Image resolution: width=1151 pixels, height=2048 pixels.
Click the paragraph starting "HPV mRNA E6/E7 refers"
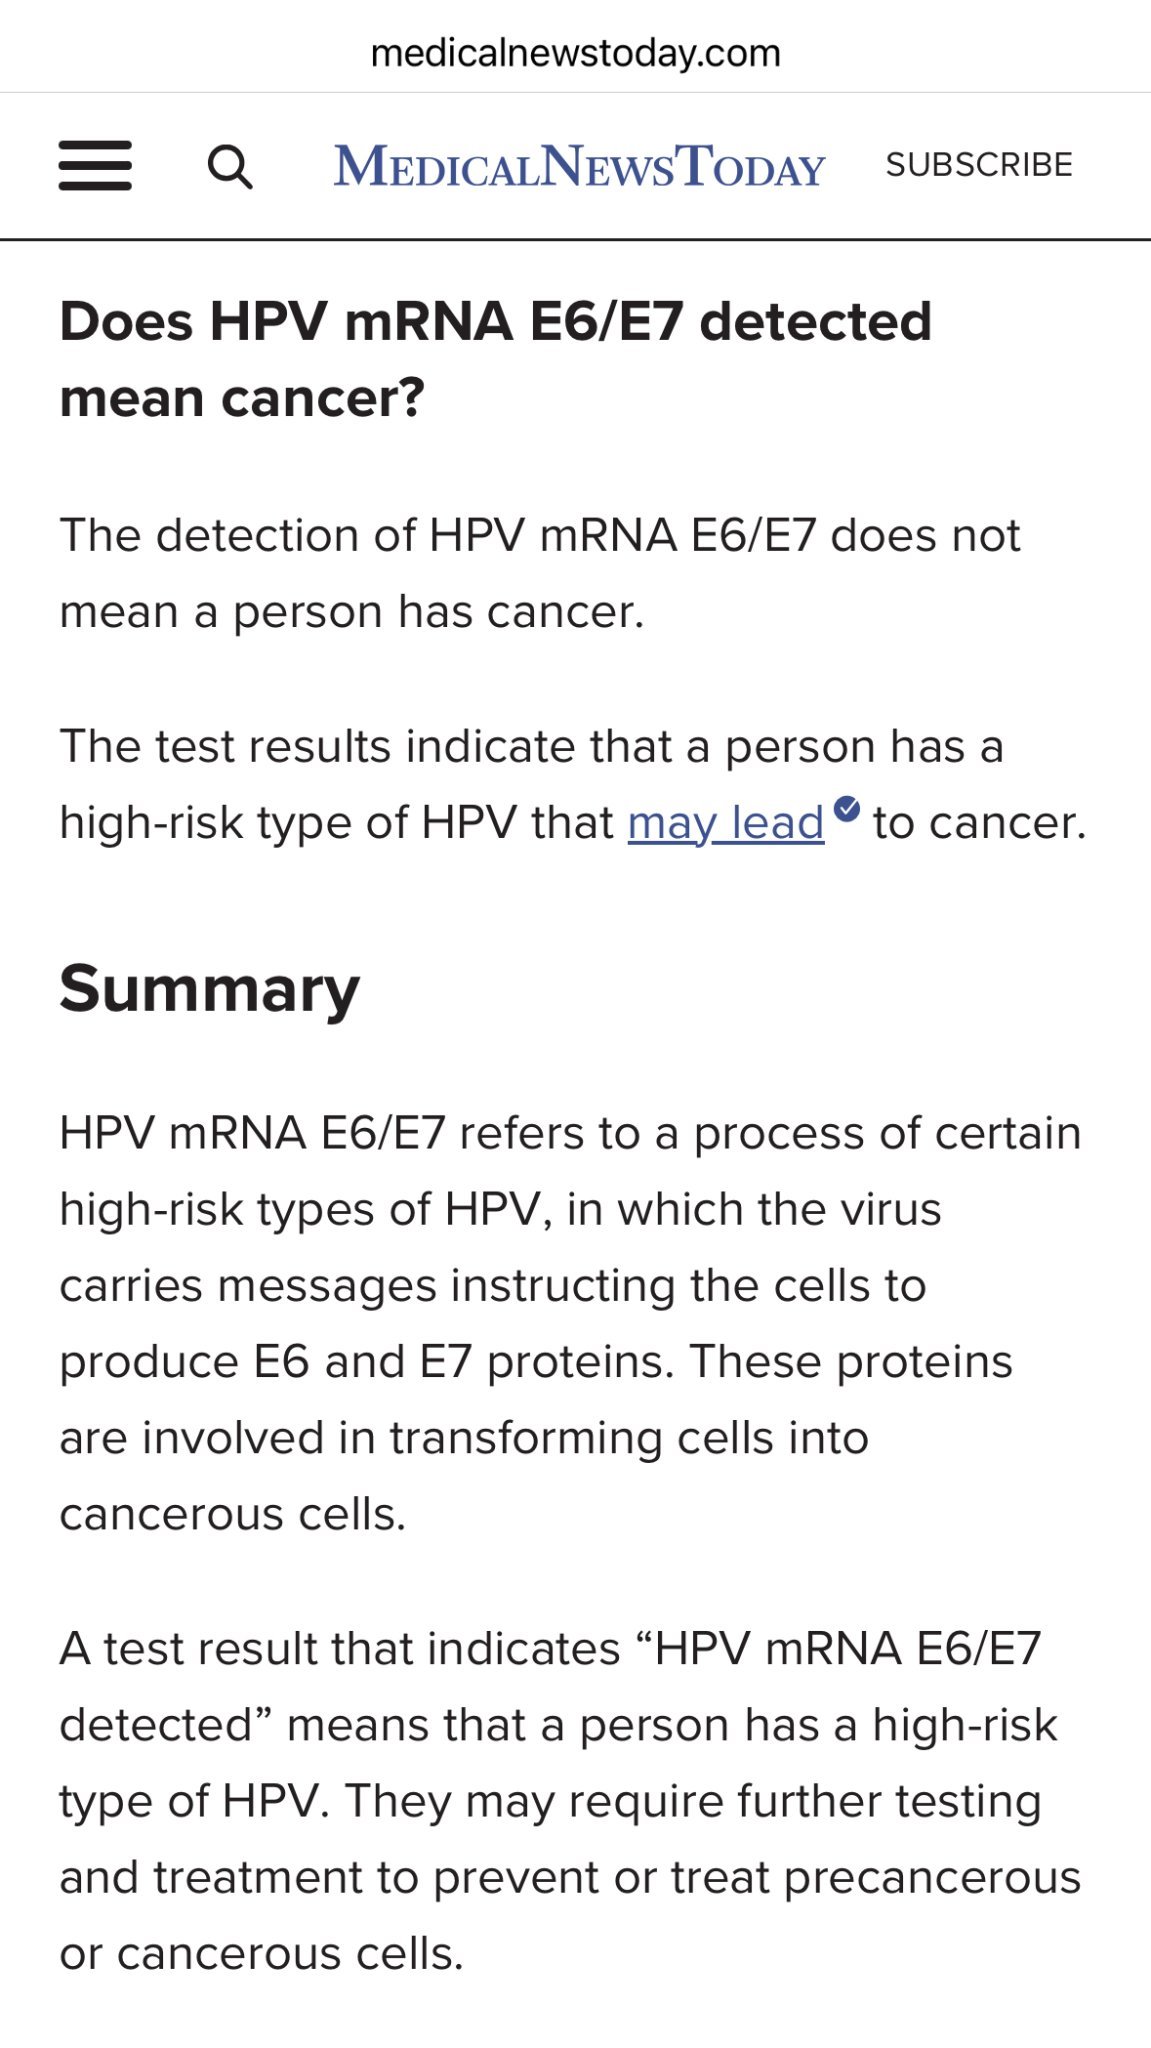(570, 1133)
